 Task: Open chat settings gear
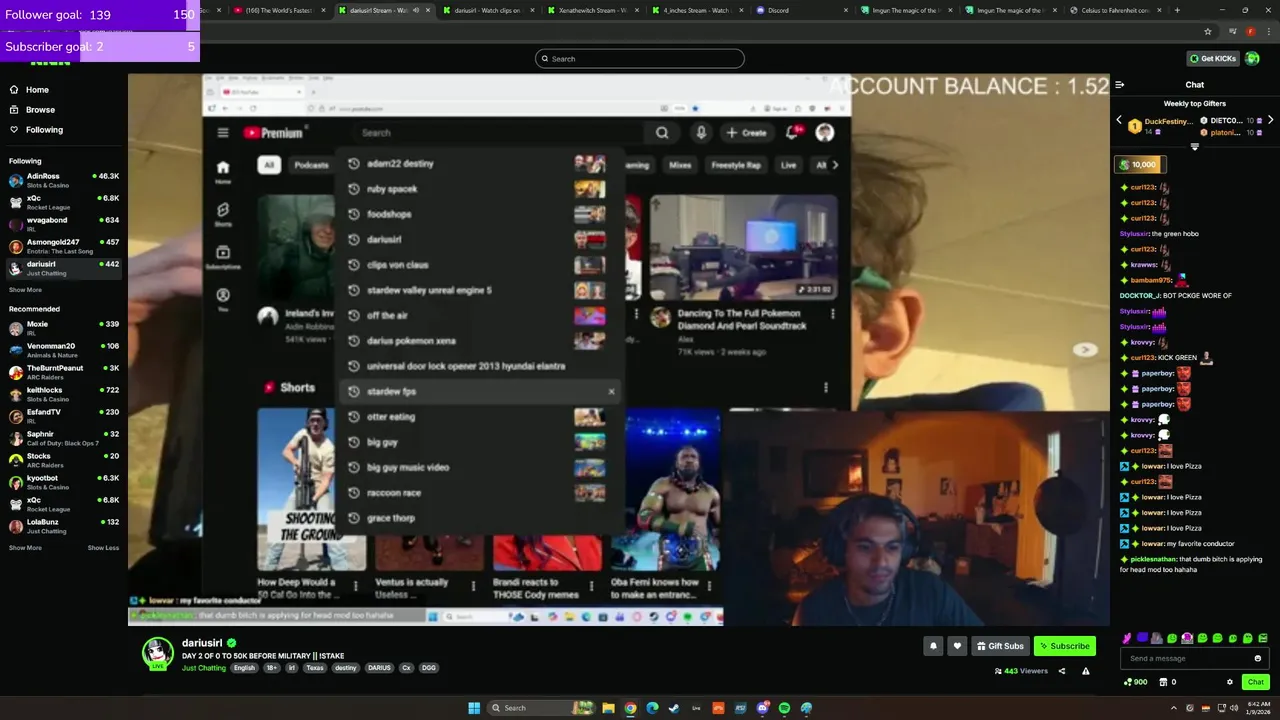click(x=1230, y=682)
